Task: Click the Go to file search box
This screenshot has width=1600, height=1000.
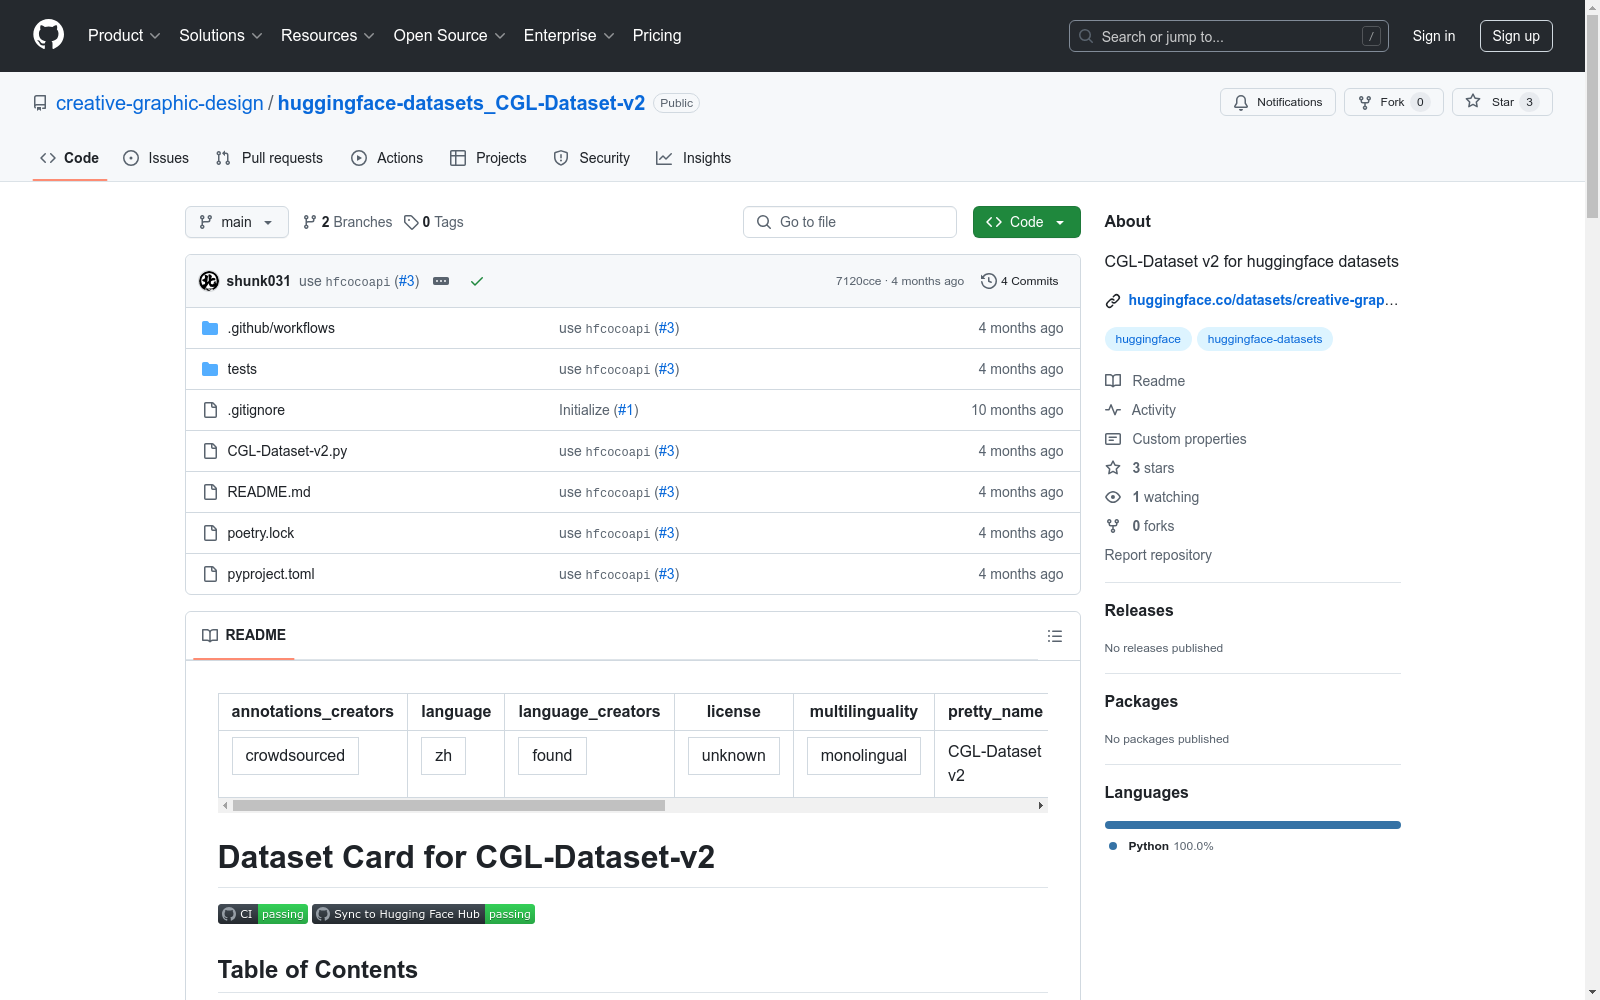Action: tap(850, 222)
